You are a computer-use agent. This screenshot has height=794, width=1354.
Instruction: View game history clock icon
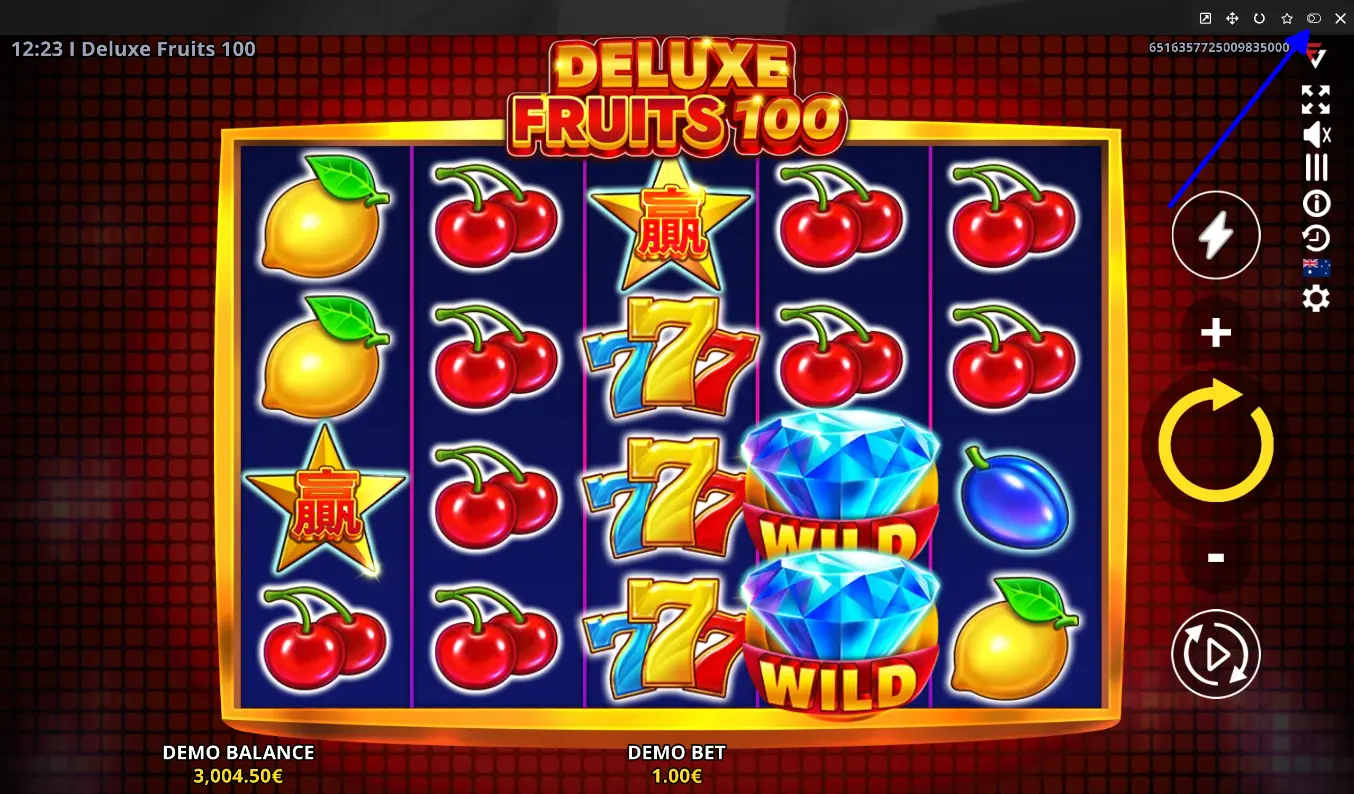(x=1316, y=237)
